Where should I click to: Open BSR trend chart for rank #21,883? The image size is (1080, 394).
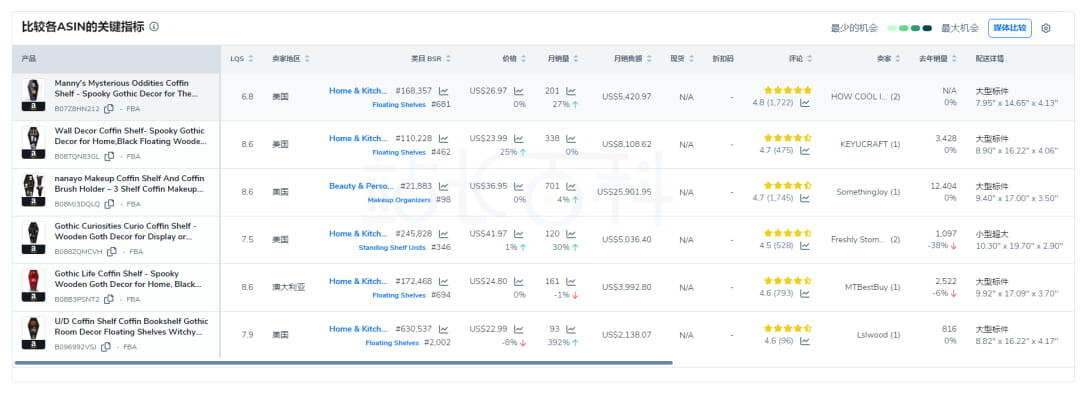pyautogui.click(x=444, y=186)
